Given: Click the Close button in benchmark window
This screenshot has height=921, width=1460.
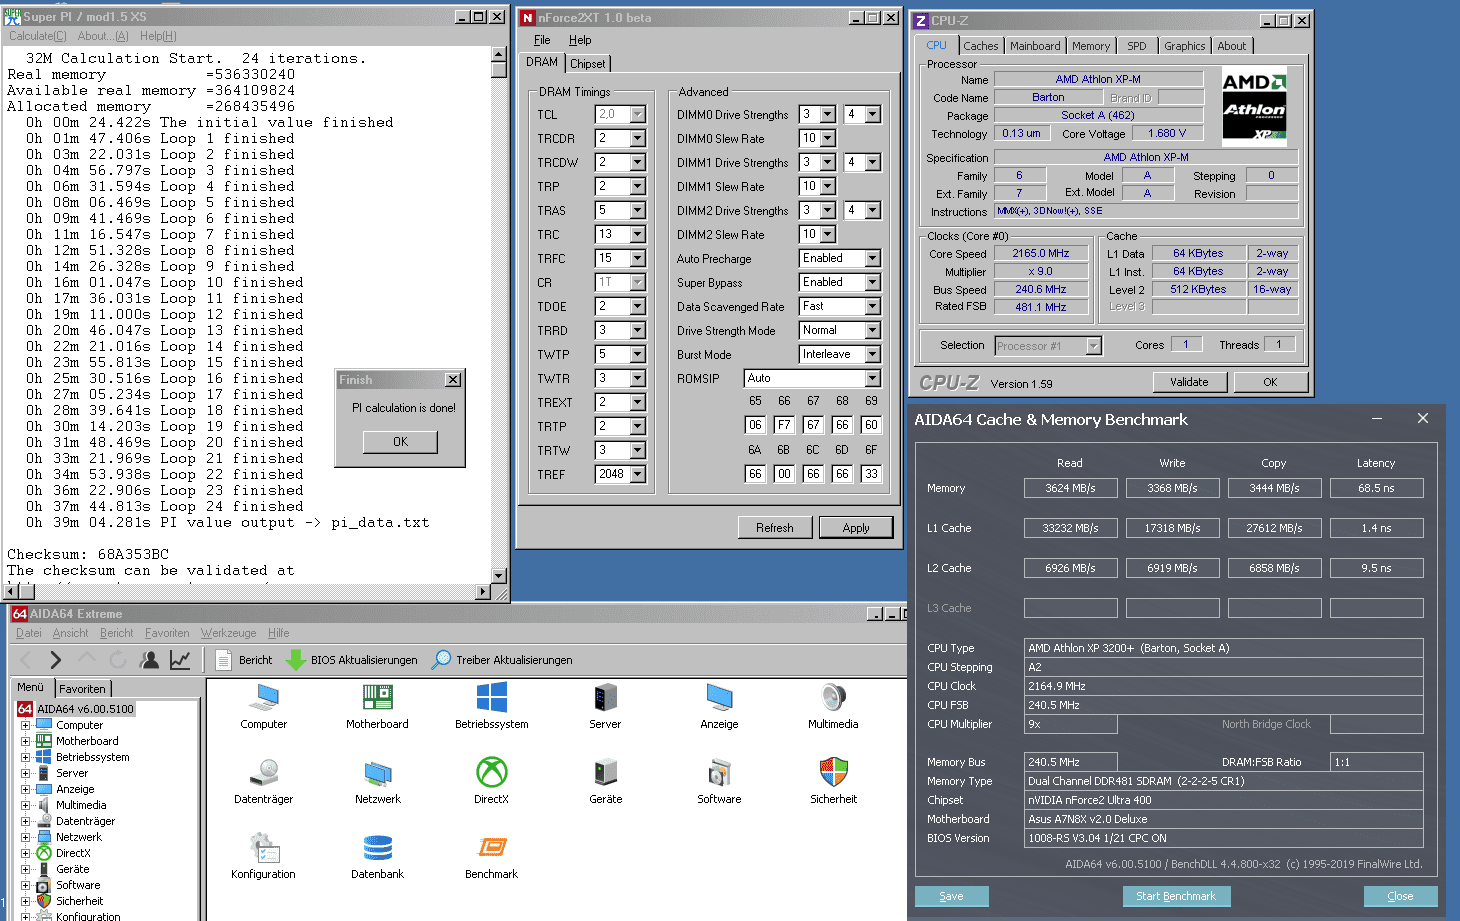Looking at the screenshot, I should pyautogui.click(x=1400, y=896).
